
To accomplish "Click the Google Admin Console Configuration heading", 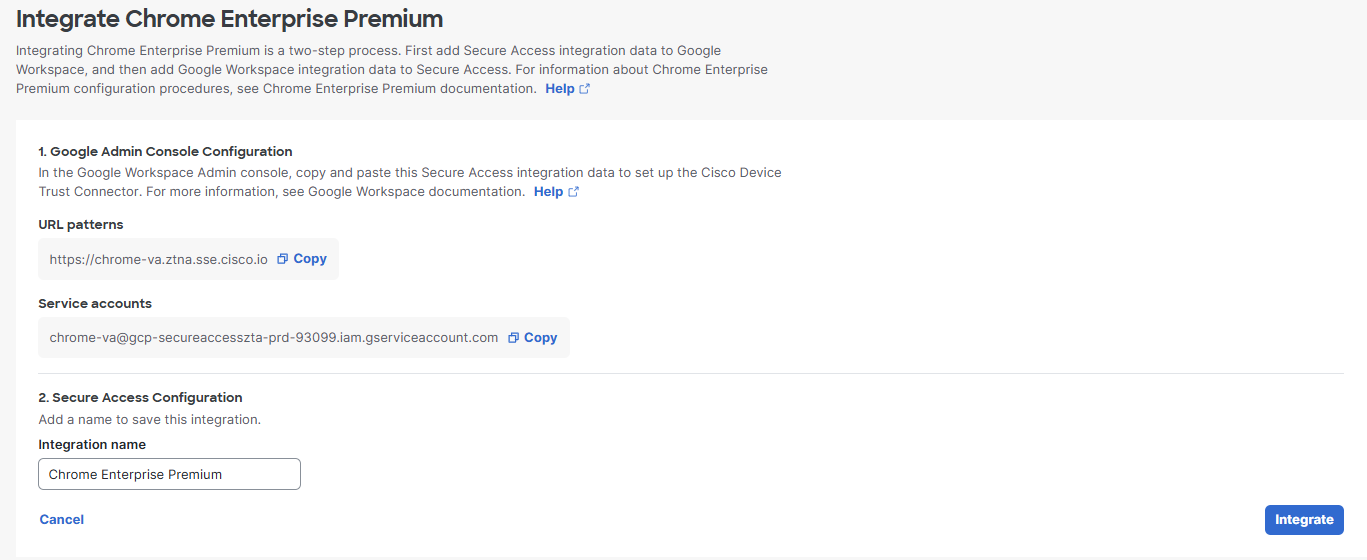I will pyautogui.click(x=165, y=152).
